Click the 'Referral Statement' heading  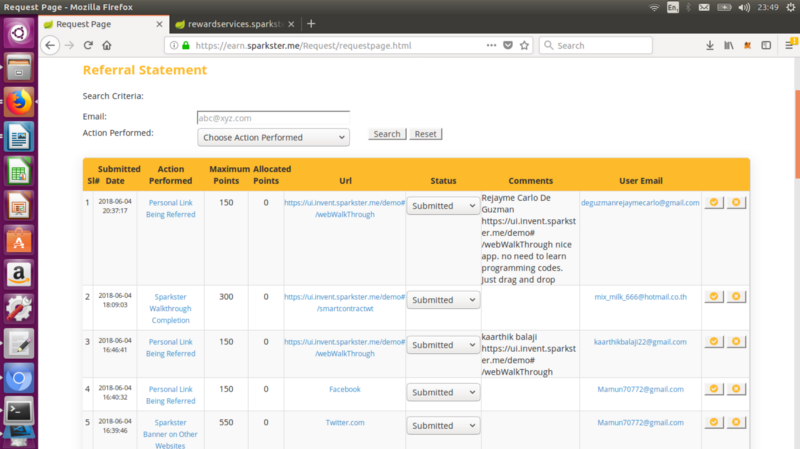tap(145, 70)
